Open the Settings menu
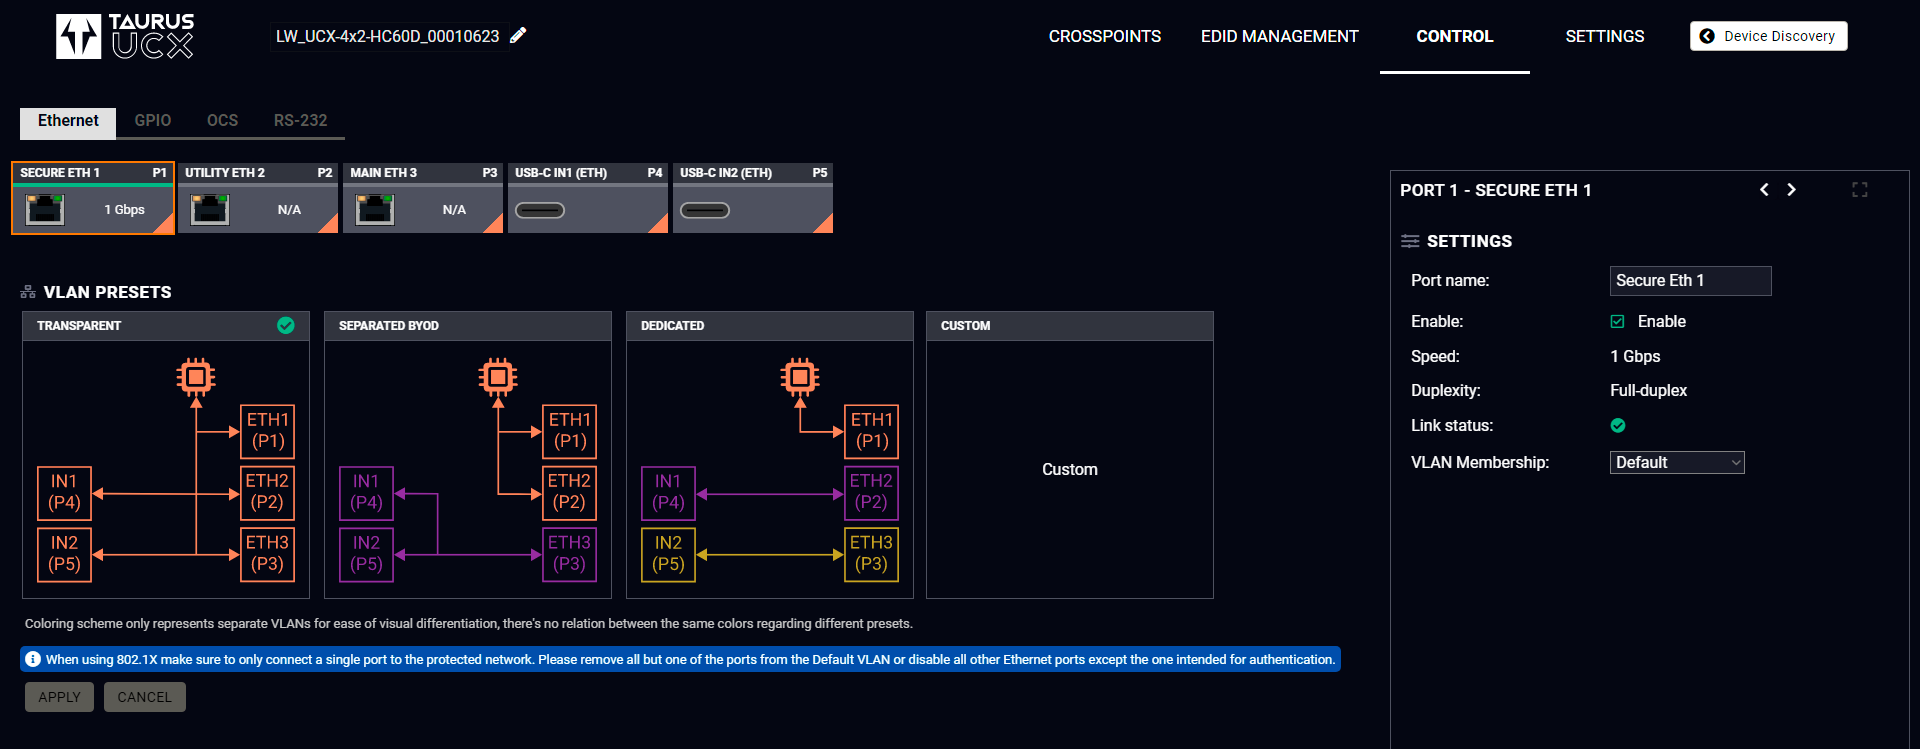Screen dimensions: 1920x749 coord(1605,36)
